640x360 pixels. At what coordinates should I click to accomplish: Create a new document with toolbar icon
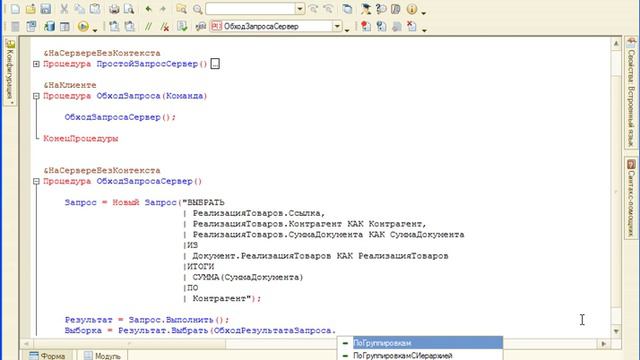tap(15, 9)
